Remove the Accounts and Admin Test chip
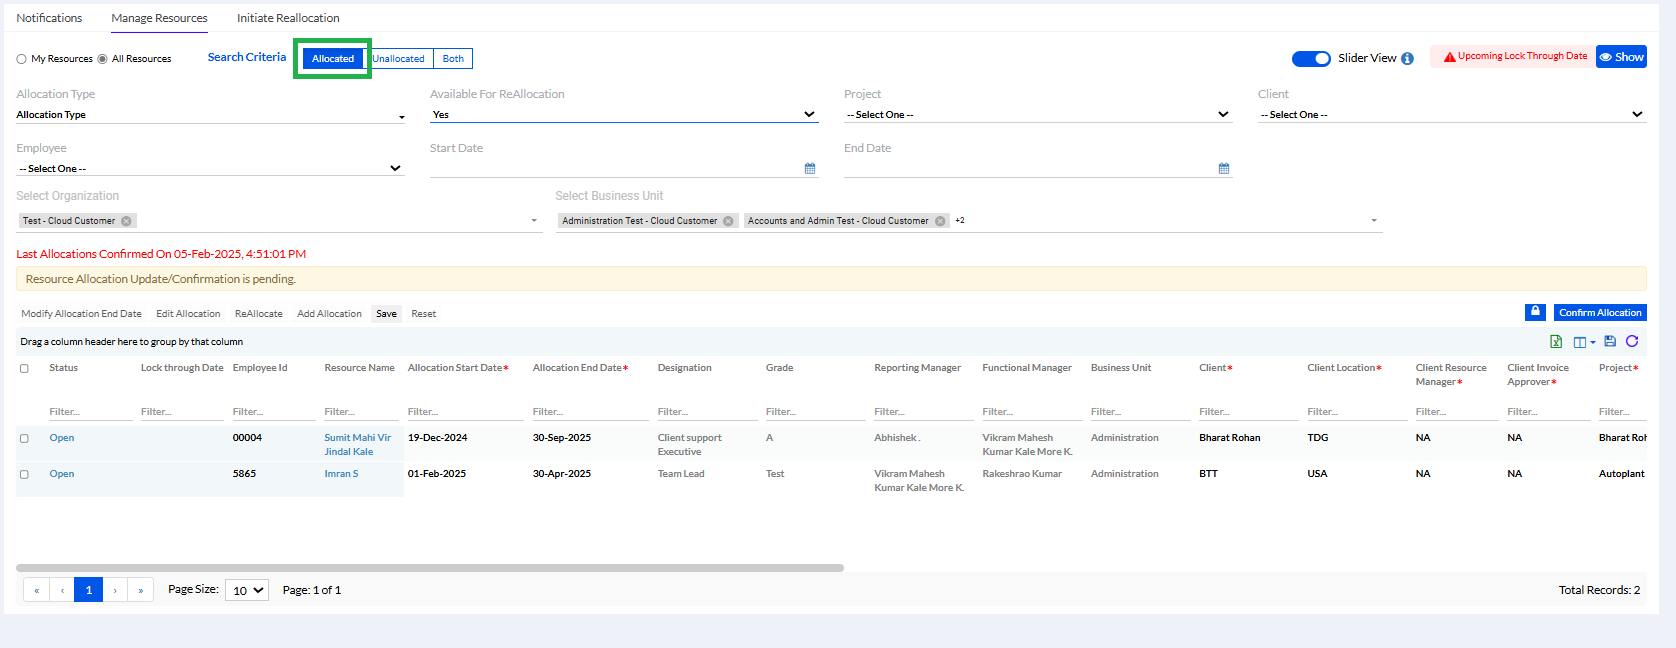Image resolution: width=1676 pixels, height=648 pixels. [x=940, y=221]
